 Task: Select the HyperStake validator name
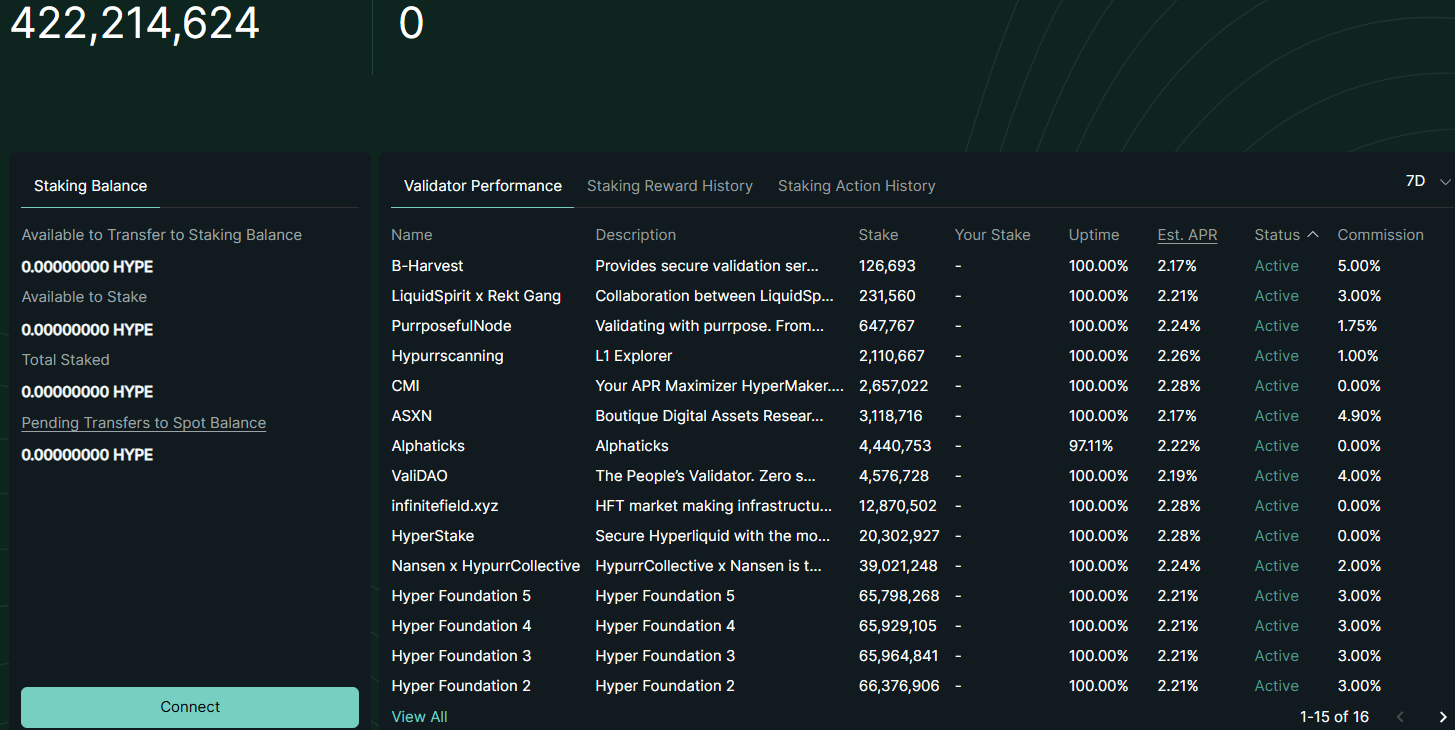pyautogui.click(x=433, y=536)
